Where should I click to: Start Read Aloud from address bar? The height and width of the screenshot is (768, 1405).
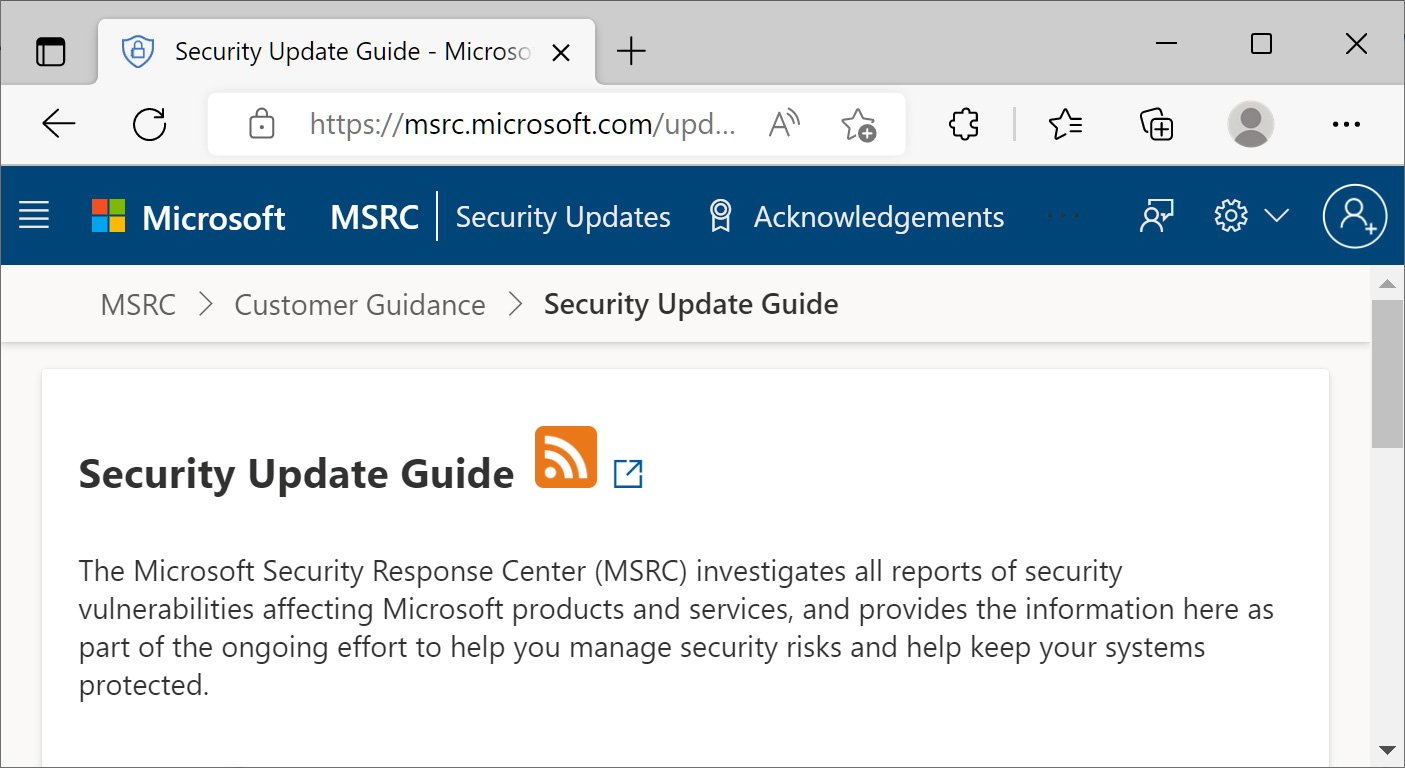tap(784, 124)
